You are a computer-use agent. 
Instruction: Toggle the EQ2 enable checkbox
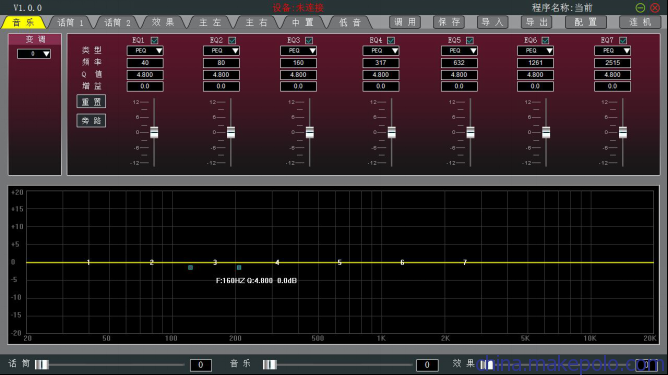tap(232, 40)
